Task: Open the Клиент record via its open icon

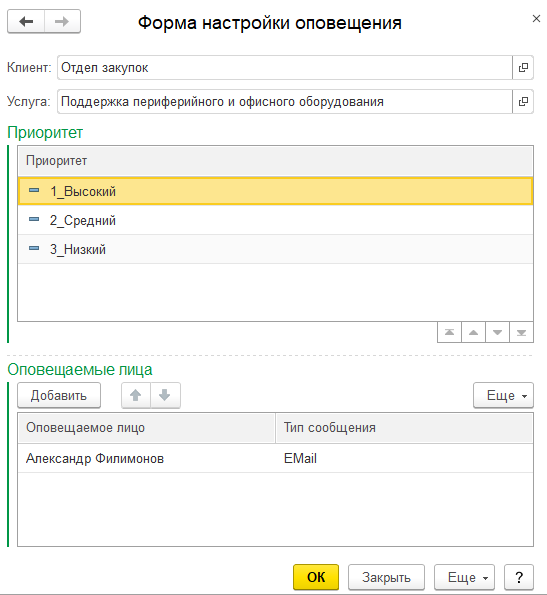Action: click(x=523, y=68)
